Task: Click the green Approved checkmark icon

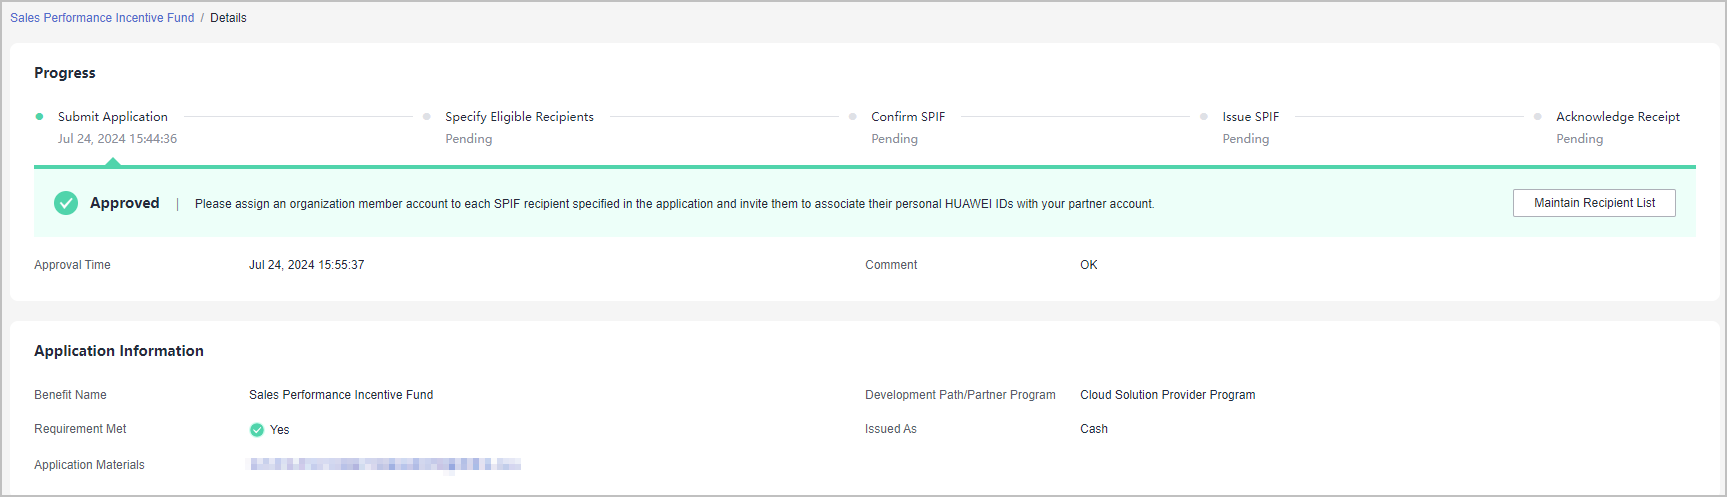Action: (x=66, y=203)
